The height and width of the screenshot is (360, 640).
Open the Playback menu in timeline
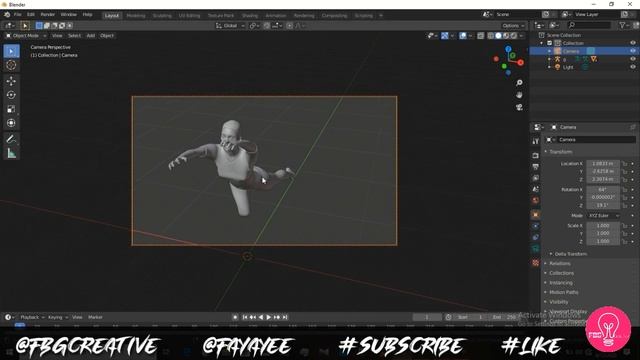click(x=32, y=317)
